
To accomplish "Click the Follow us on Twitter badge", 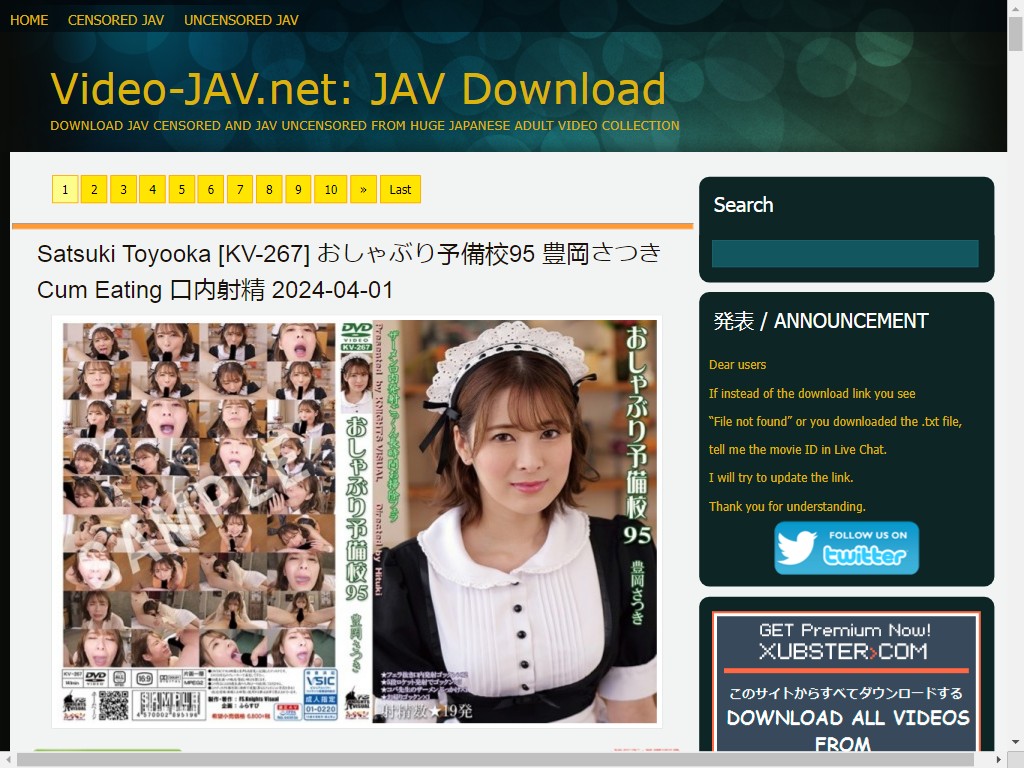I will pyautogui.click(x=846, y=548).
